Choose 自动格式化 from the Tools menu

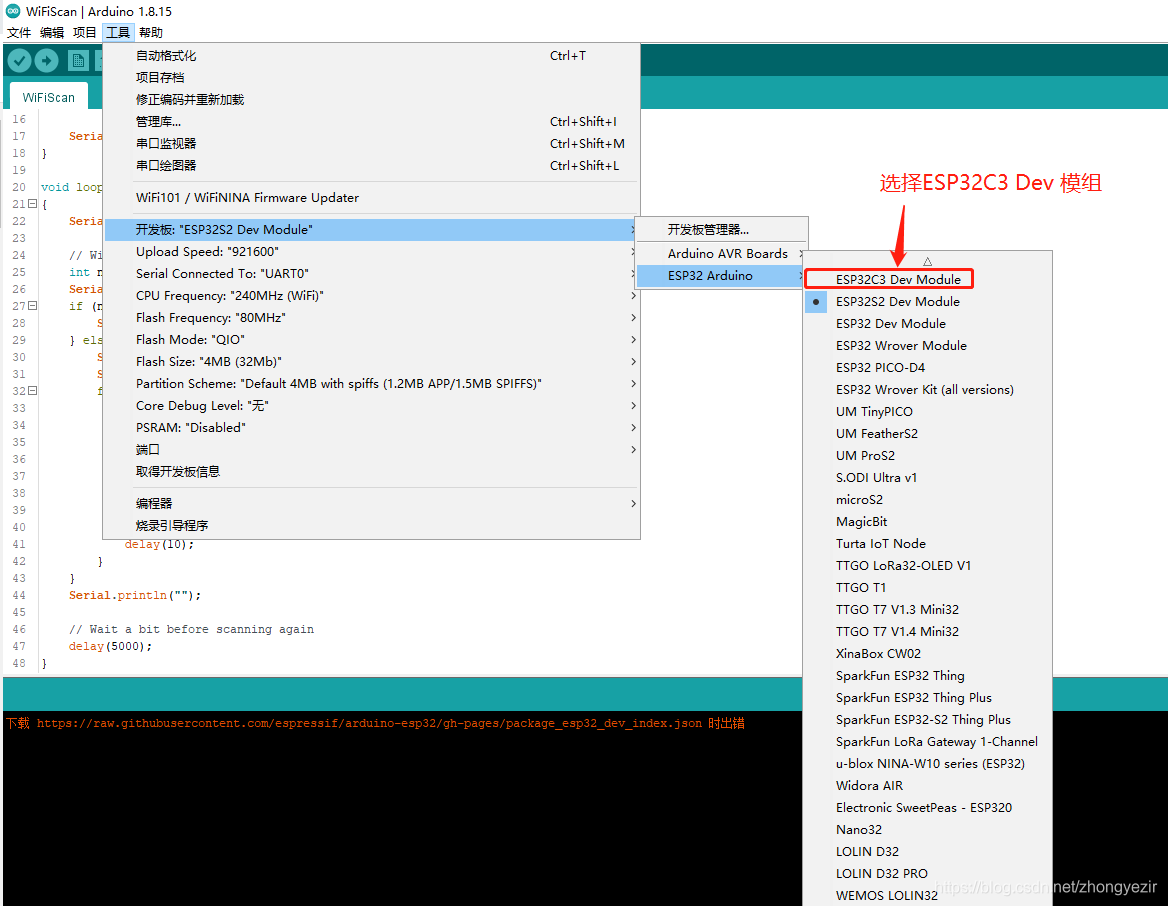[372, 56]
